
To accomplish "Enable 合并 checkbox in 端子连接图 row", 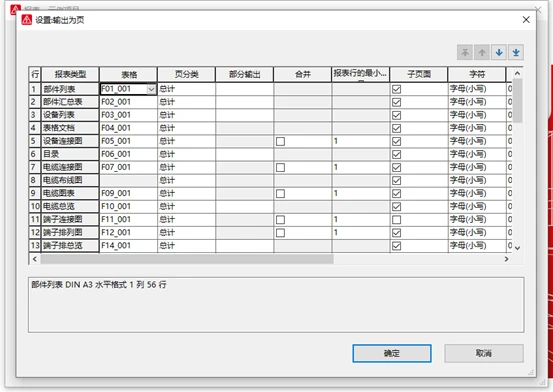I will (x=280, y=220).
